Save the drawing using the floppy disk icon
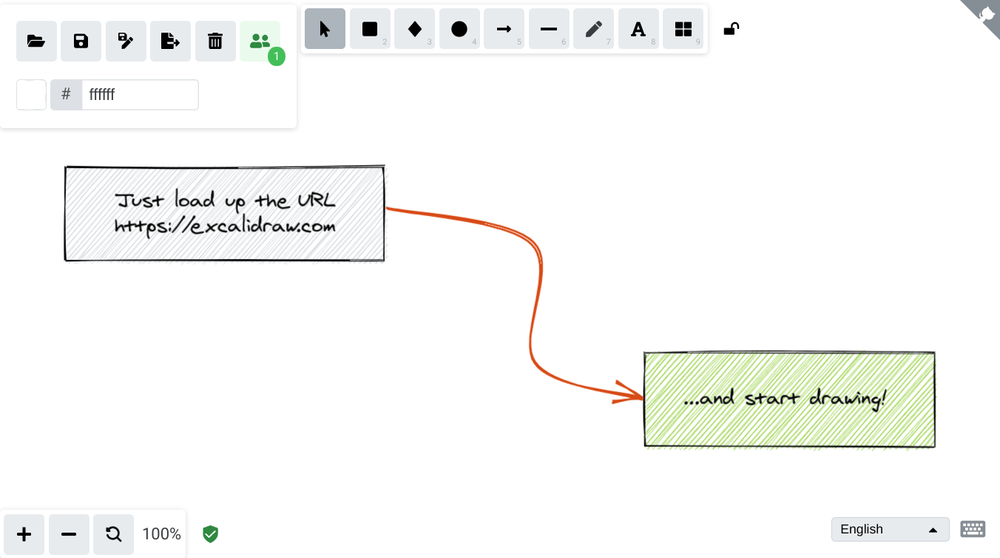 81,41
